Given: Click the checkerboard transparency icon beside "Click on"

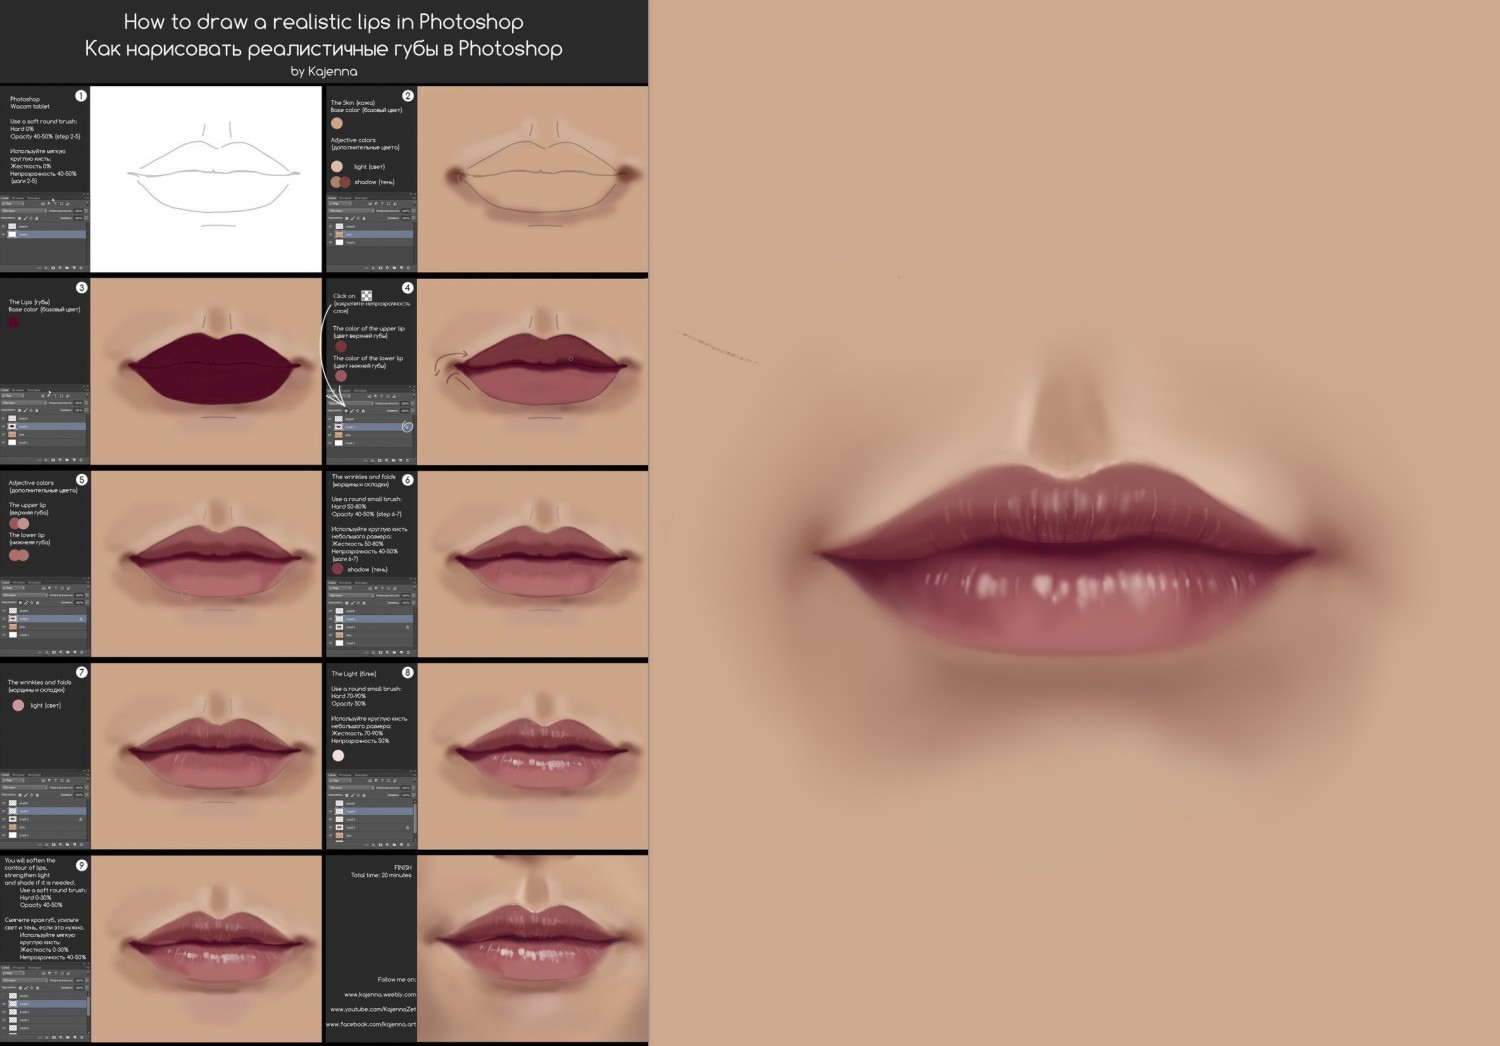Looking at the screenshot, I should (x=367, y=296).
